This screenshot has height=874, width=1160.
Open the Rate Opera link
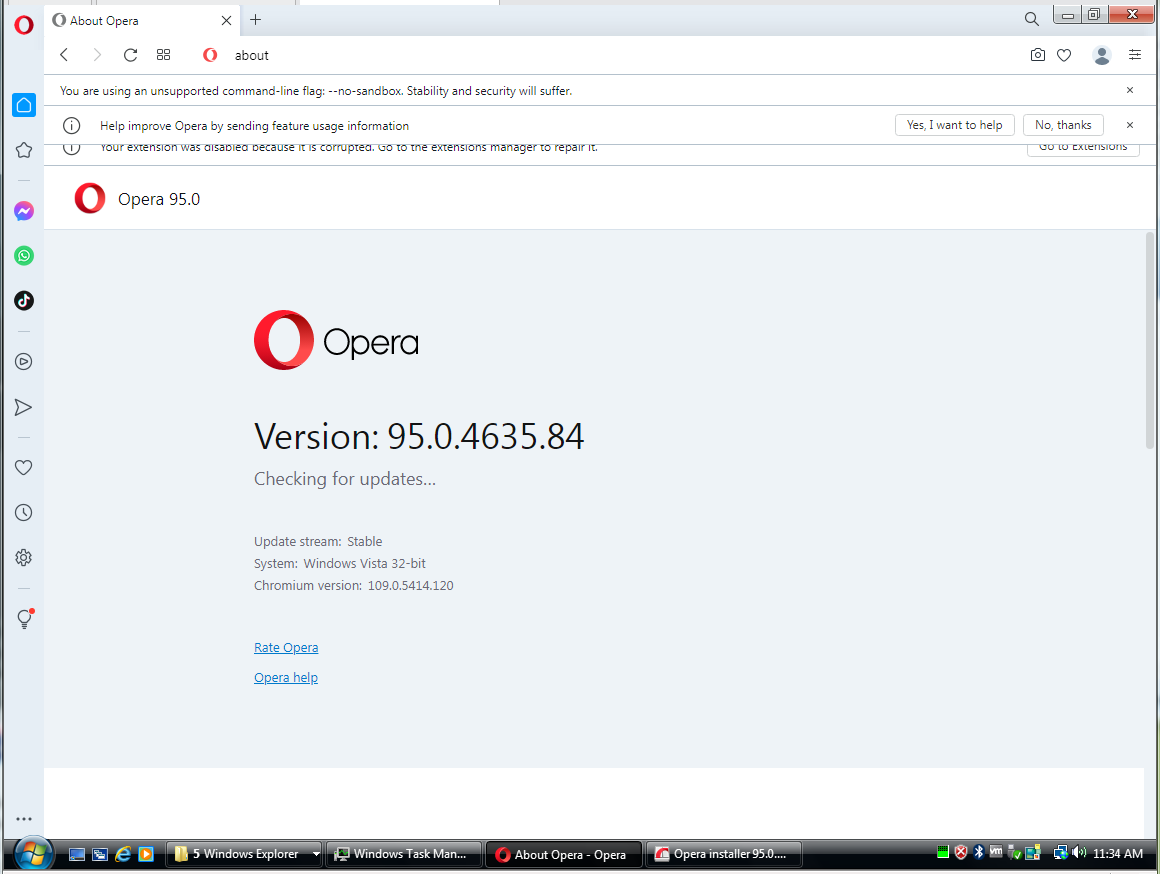tap(286, 648)
